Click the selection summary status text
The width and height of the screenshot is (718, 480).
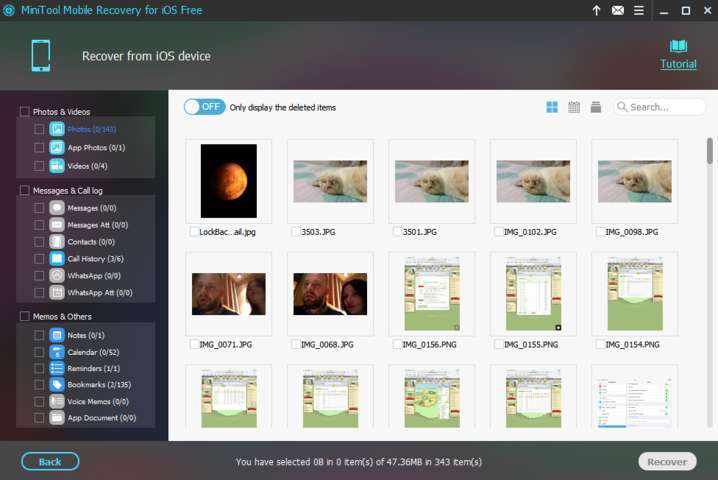pyautogui.click(x=359, y=462)
